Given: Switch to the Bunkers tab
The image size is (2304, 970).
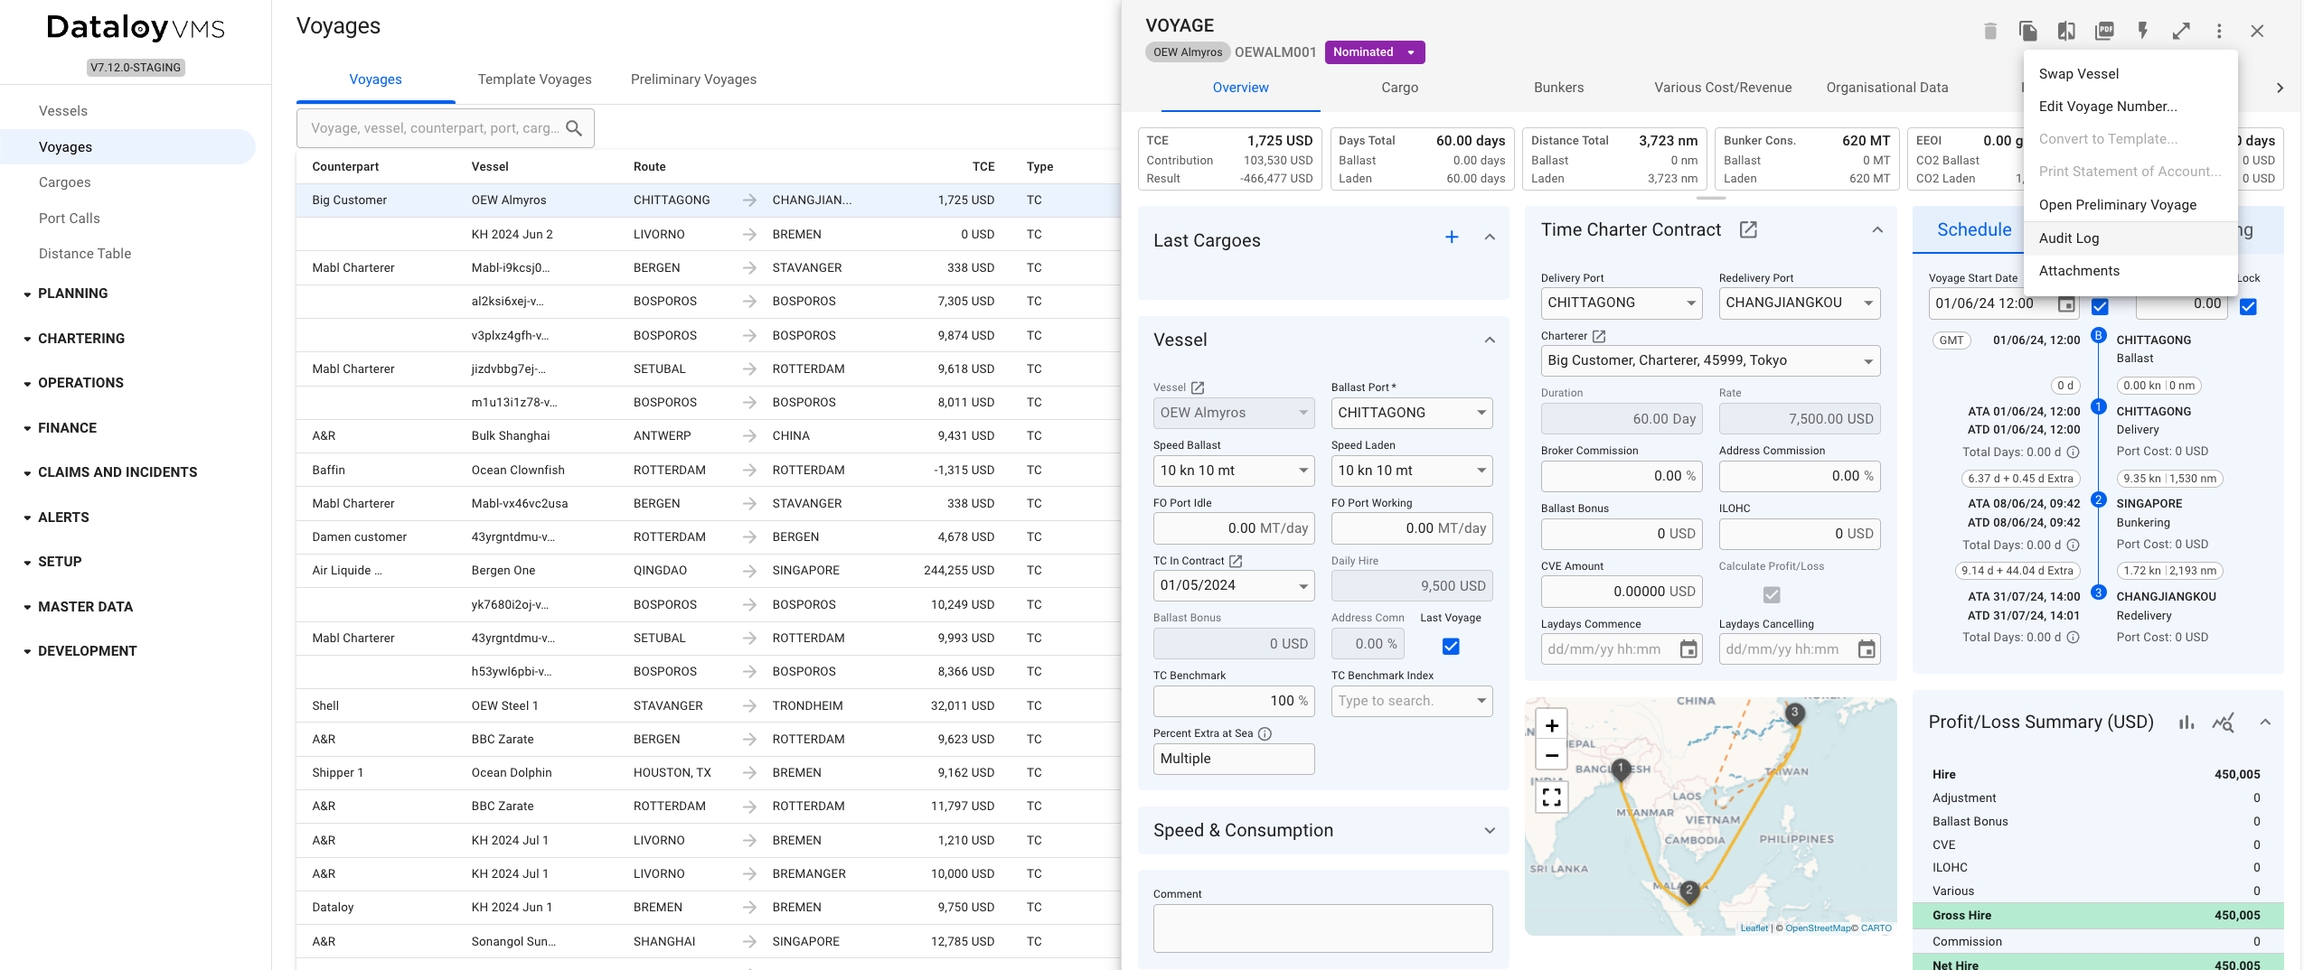Looking at the screenshot, I should pyautogui.click(x=1558, y=88).
